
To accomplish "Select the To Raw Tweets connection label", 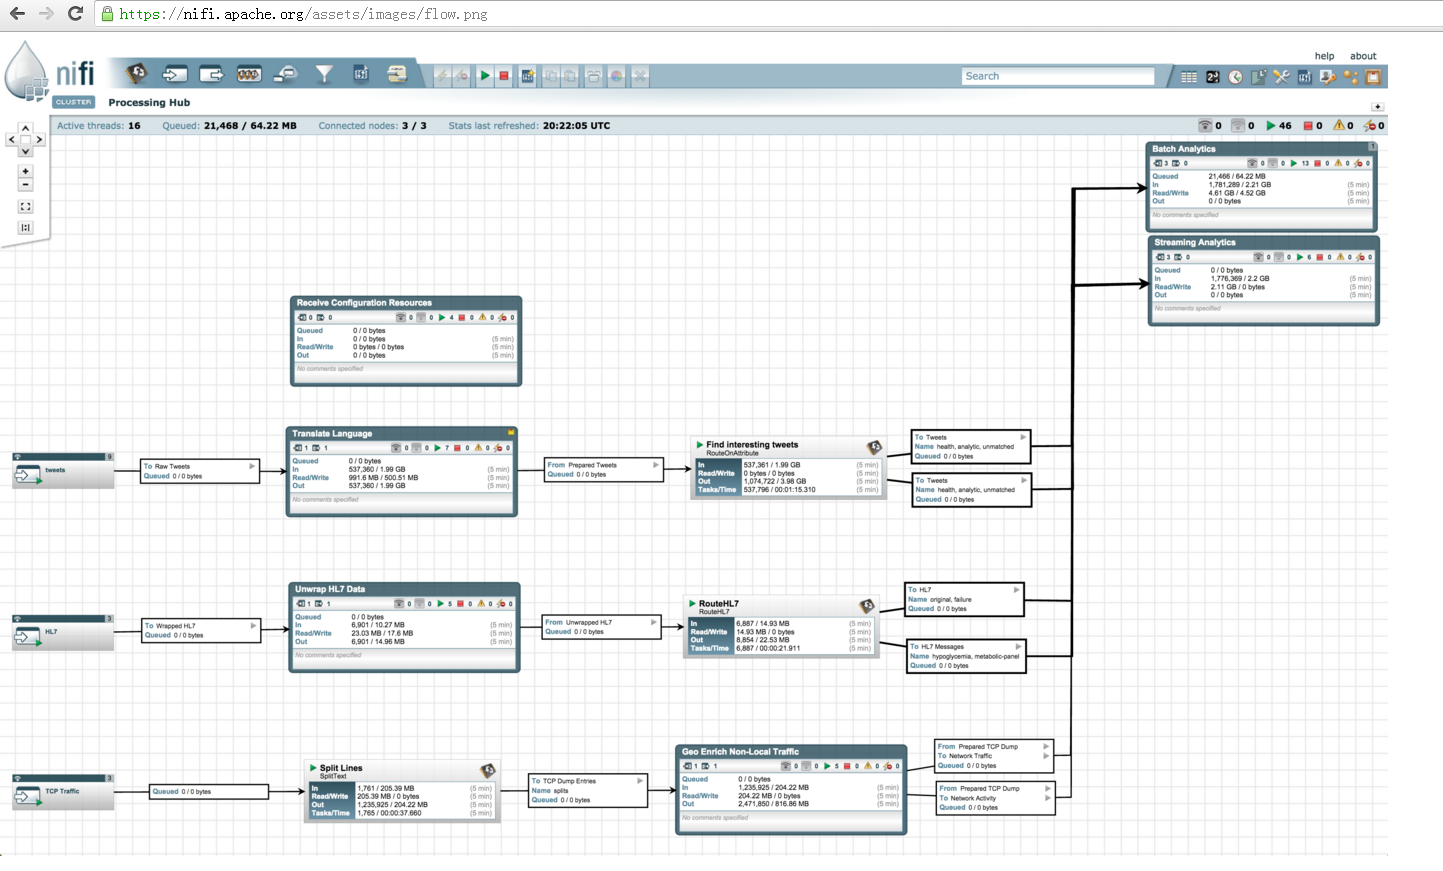I will click(200, 471).
